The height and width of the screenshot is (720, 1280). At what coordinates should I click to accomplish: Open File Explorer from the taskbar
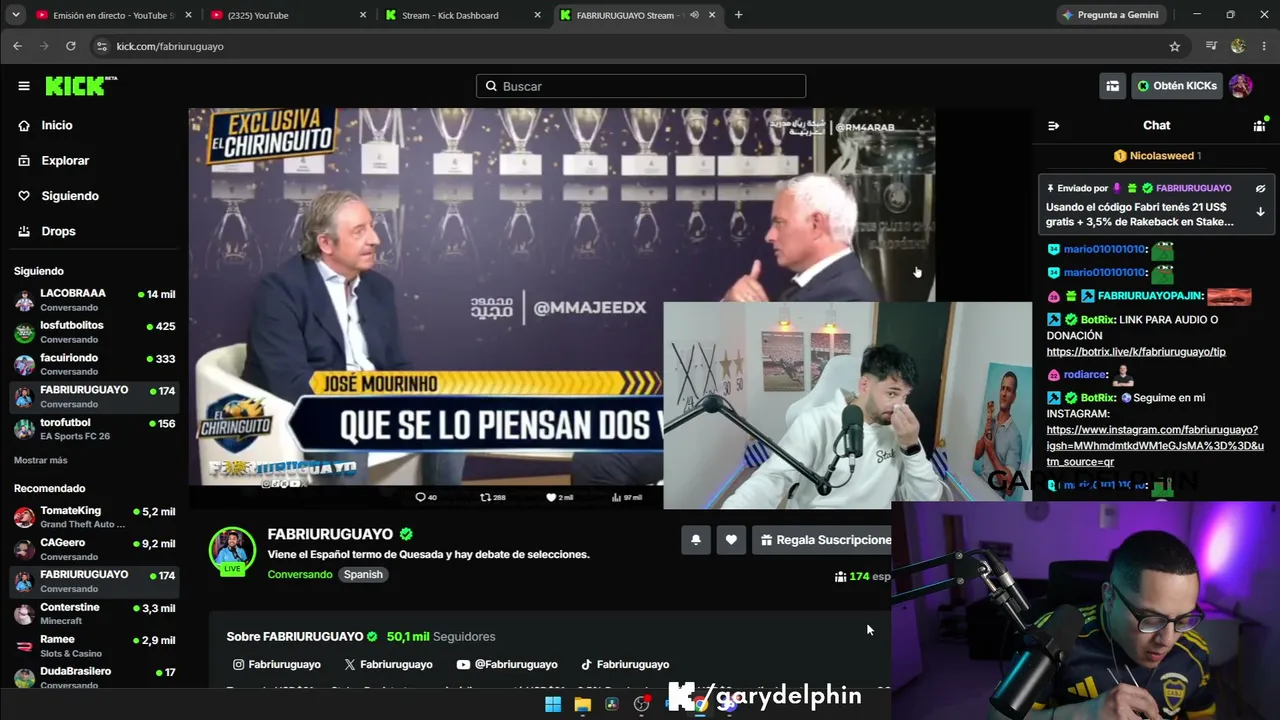click(582, 704)
